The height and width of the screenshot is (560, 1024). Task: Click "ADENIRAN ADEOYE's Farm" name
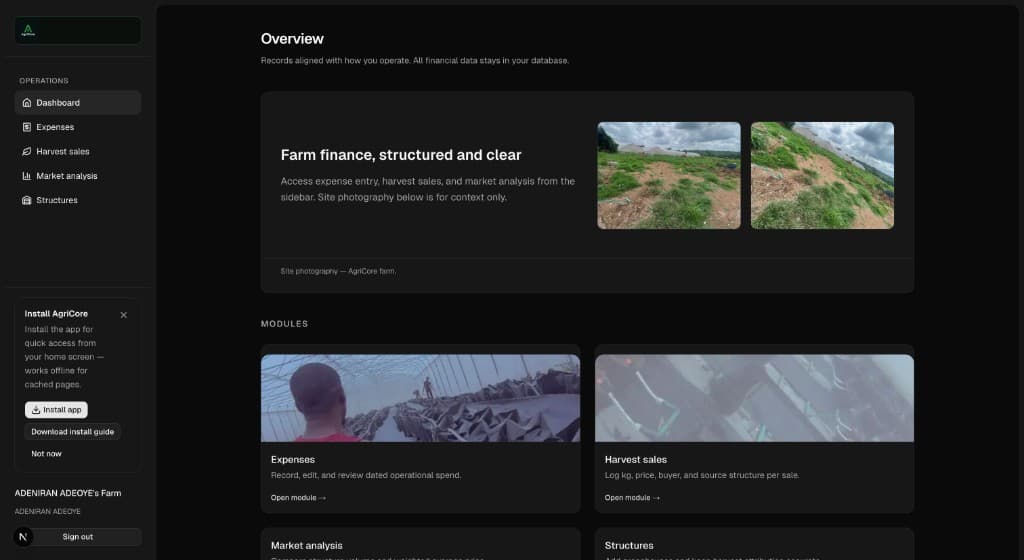pos(68,493)
